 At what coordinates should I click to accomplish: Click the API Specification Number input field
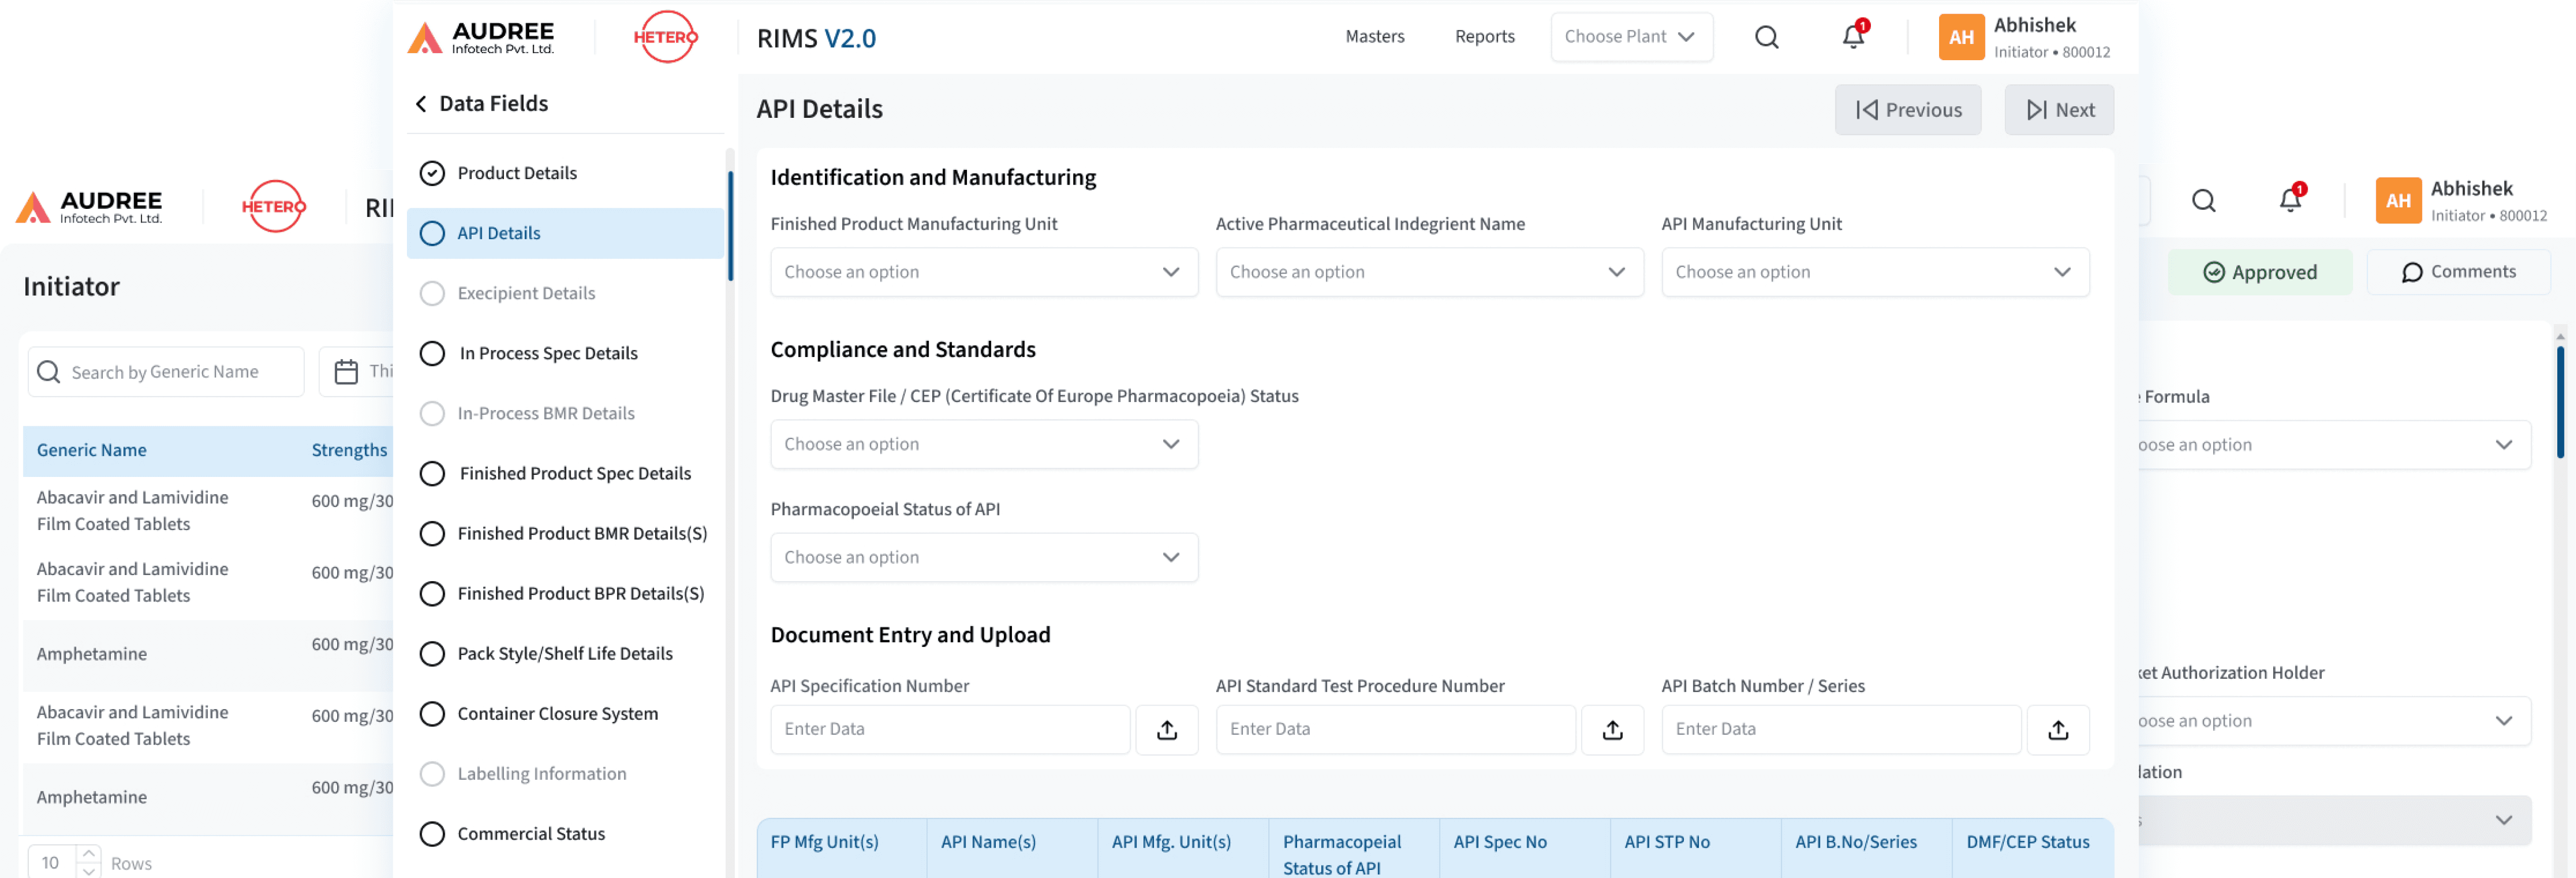pos(949,729)
